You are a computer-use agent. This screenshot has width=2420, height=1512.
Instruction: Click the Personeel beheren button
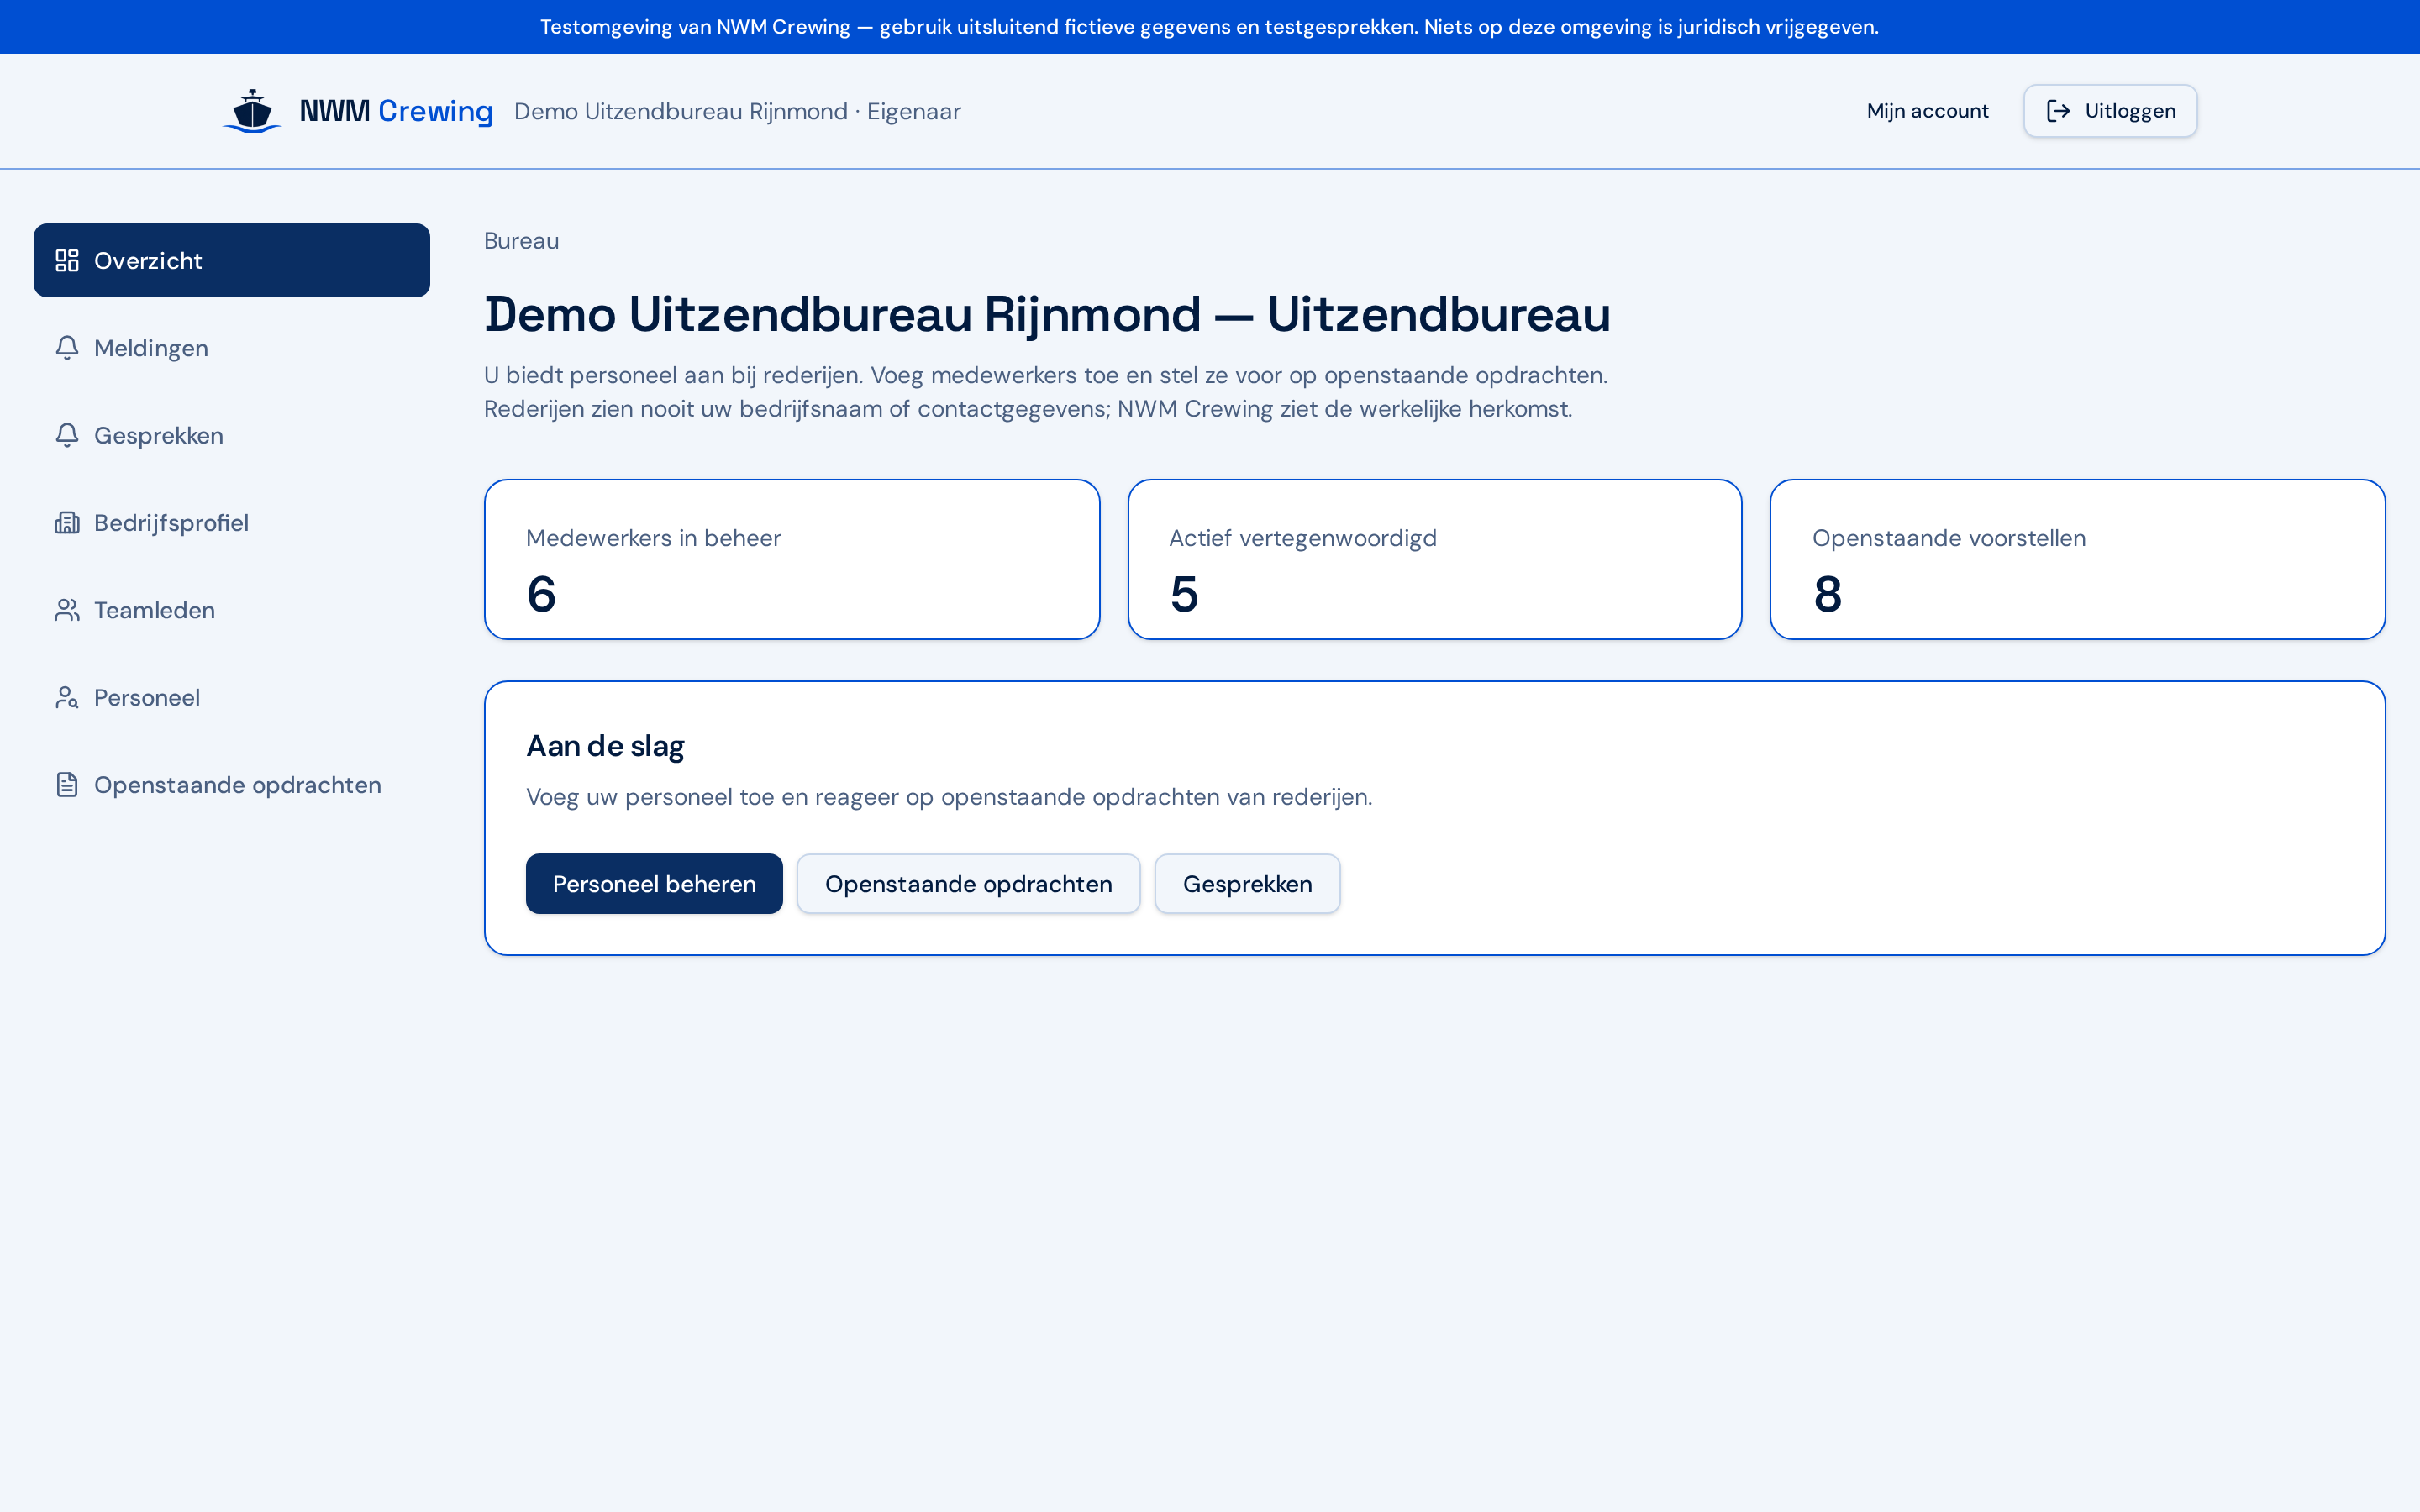[654, 883]
